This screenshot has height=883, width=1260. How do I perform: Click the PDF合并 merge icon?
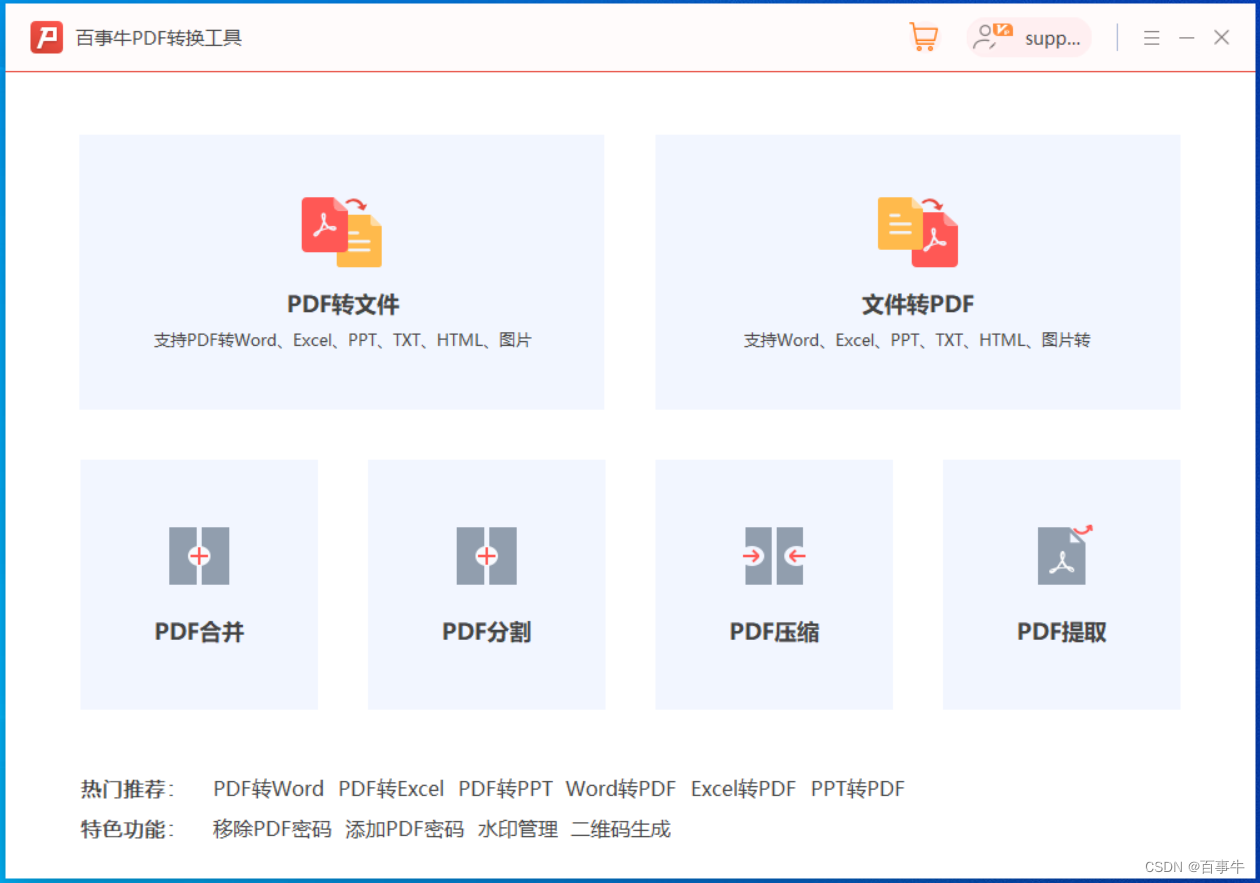click(199, 556)
